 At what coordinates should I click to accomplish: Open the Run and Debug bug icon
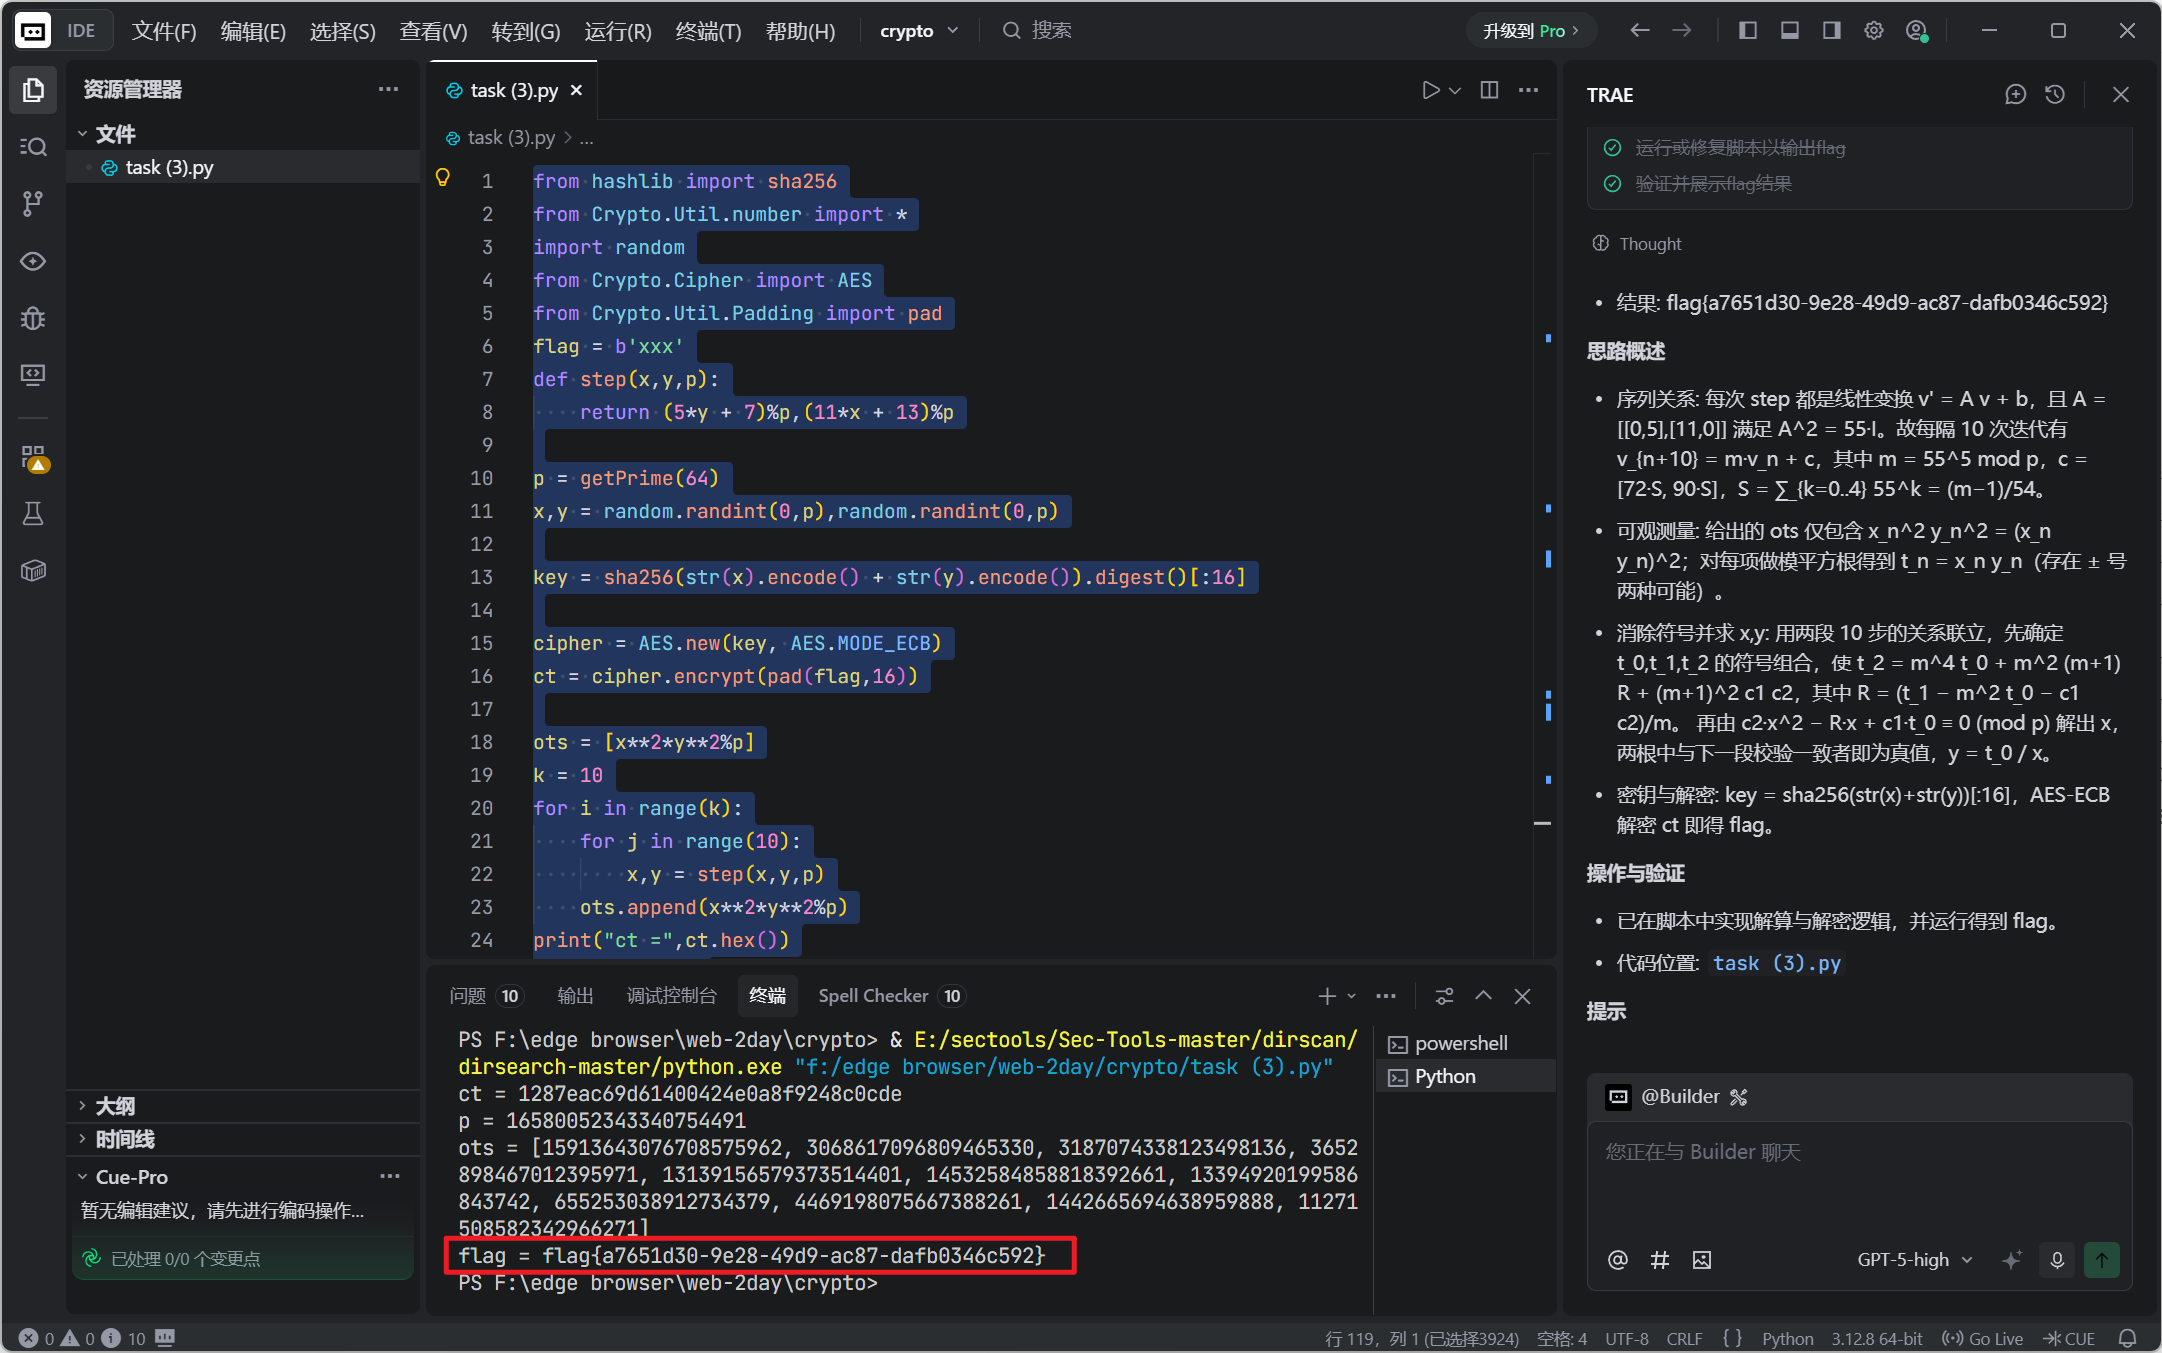[33, 318]
